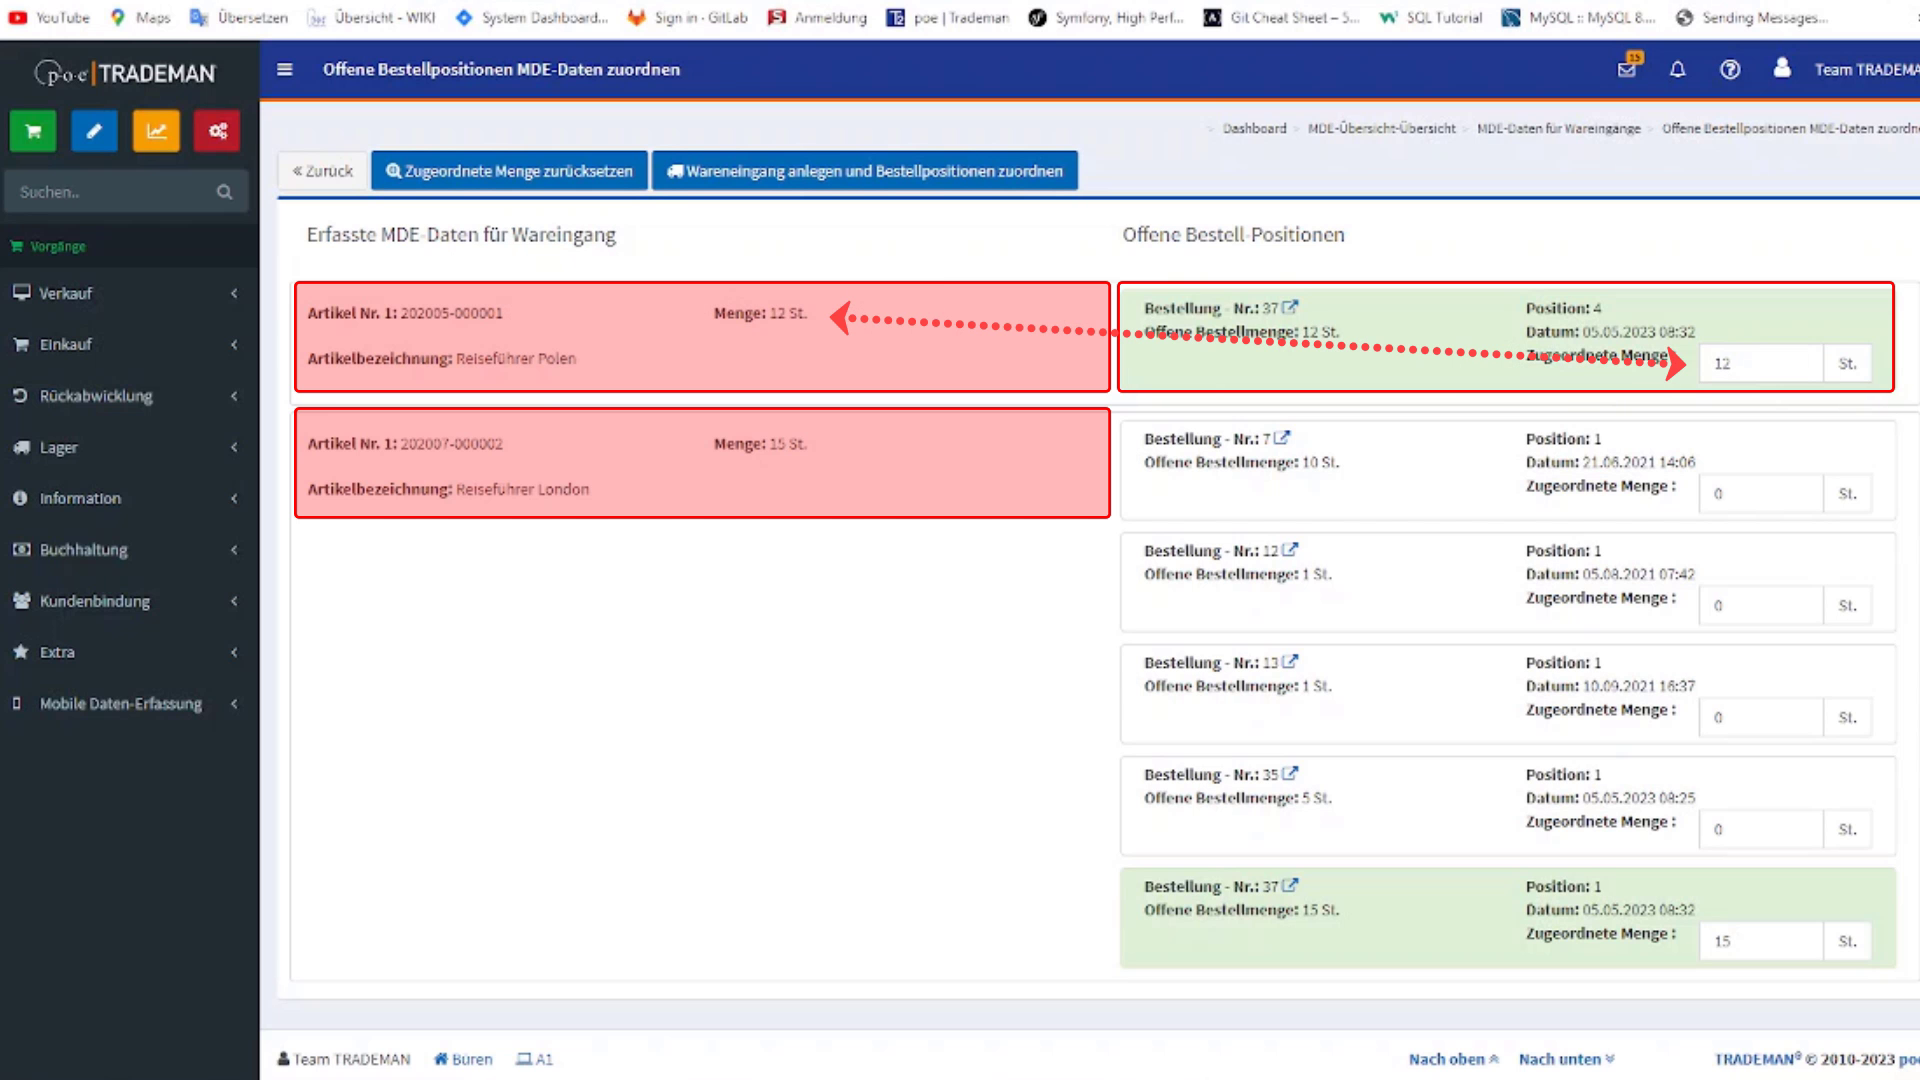The width and height of the screenshot is (1920, 1080).
Task: Click Zugeordnete Menge zurücksetzen button
Action: point(509,171)
